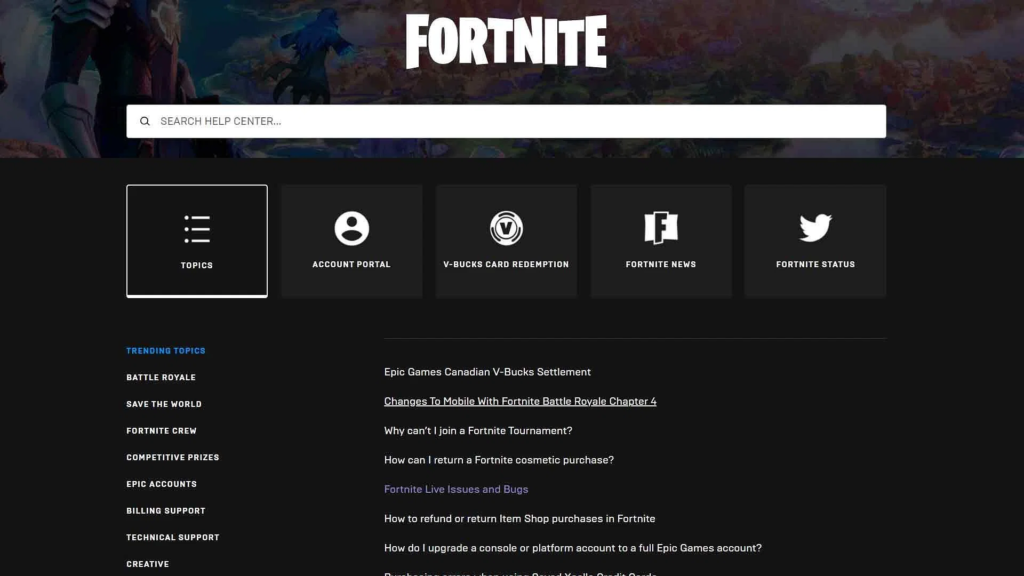1024x576 pixels.
Task: Click the Account Portal label text
Action: pos(351,264)
